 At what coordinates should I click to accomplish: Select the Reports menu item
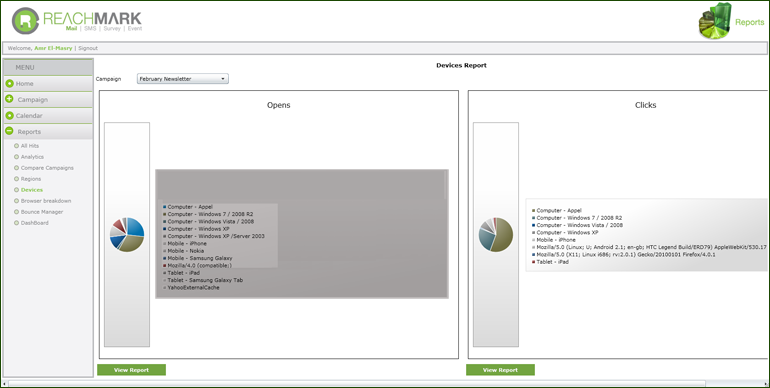(x=48, y=132)
